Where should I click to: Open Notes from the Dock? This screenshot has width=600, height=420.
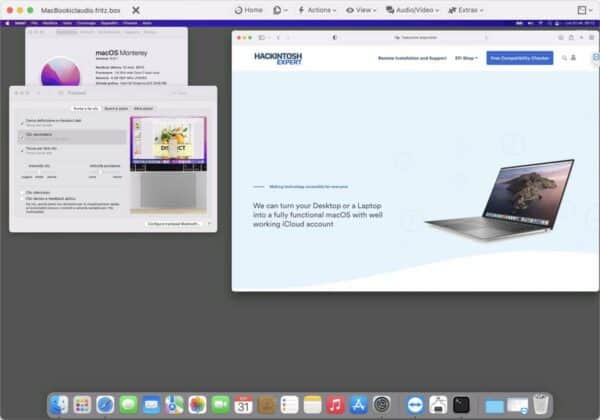click(x=312, y=405)
